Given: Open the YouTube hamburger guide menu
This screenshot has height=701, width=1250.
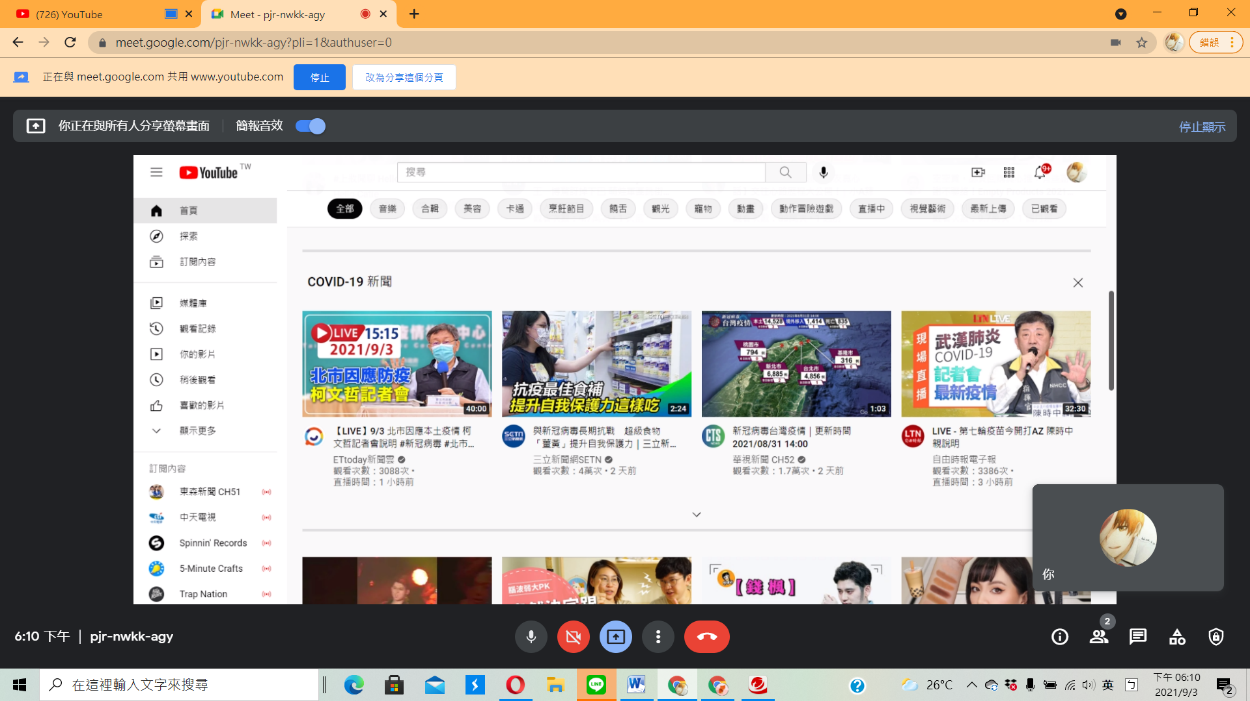Looking at the screenshot, I should (157, 172).
